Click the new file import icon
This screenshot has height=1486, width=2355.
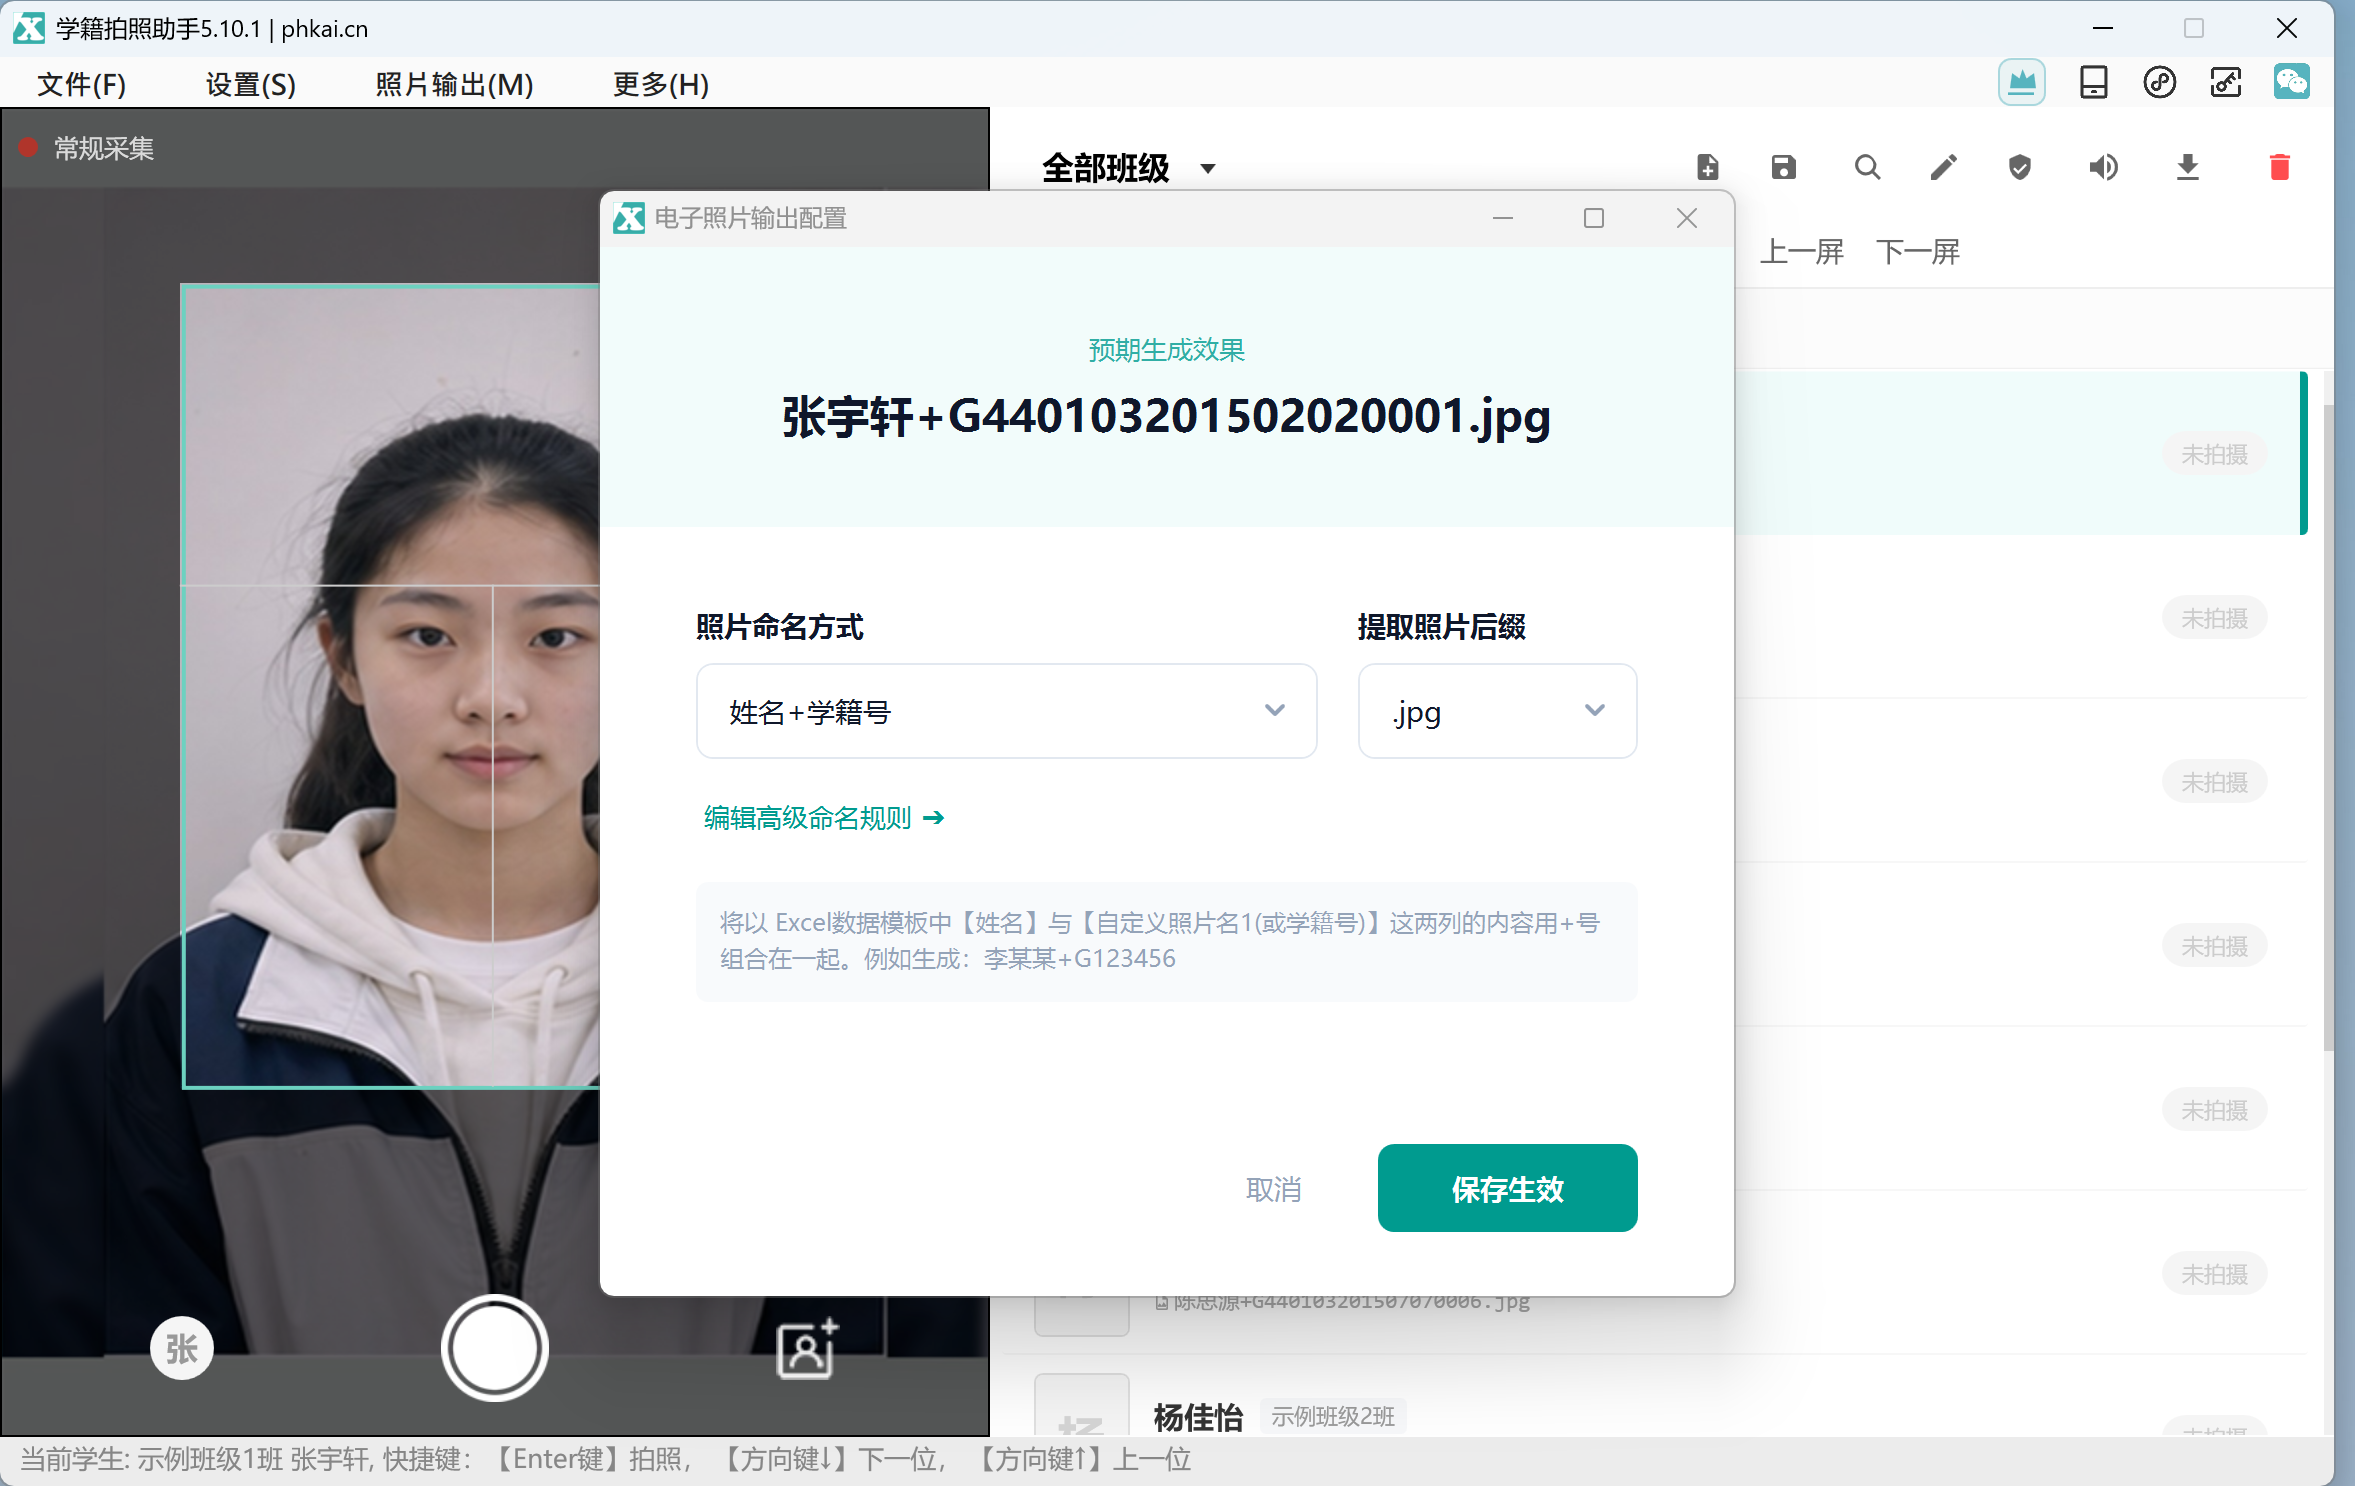point(1708,167)
